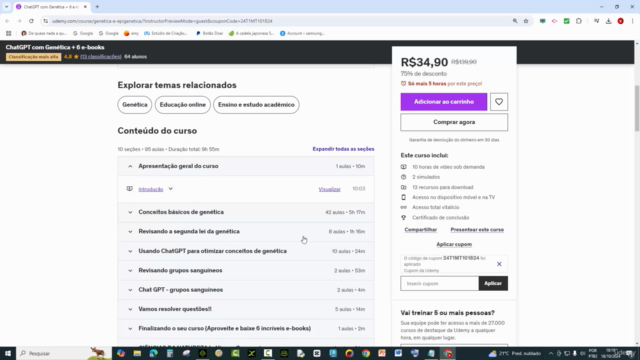Screen dimensions: 640x360
Task: Open File Explorer from the taskbar
Action: [137, 353]
